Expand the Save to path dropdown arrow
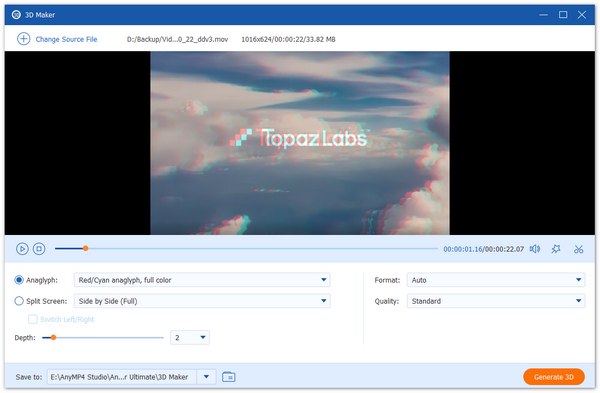The width and height of the screenshot is (600, 393). tap(206, 377)
